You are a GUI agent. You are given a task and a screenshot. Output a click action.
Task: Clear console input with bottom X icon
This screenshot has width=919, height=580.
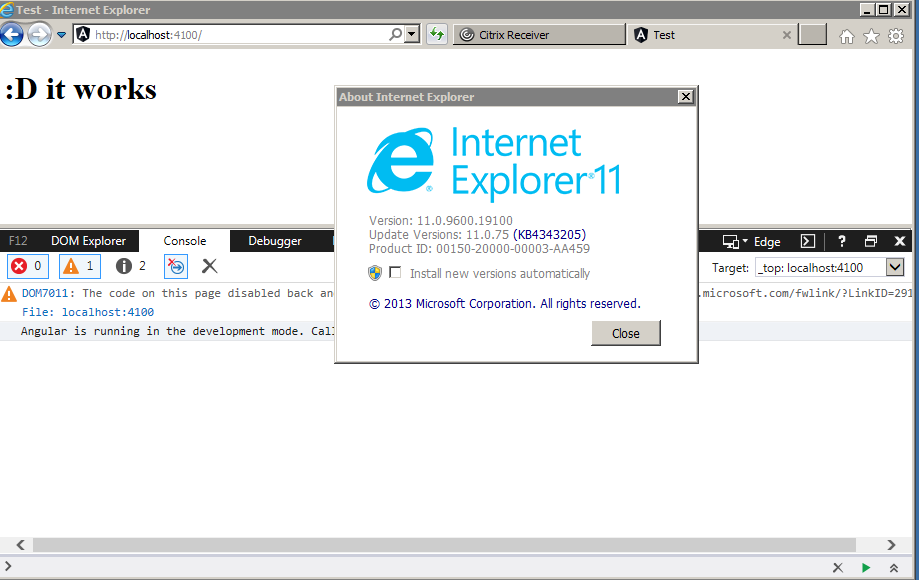838,567
